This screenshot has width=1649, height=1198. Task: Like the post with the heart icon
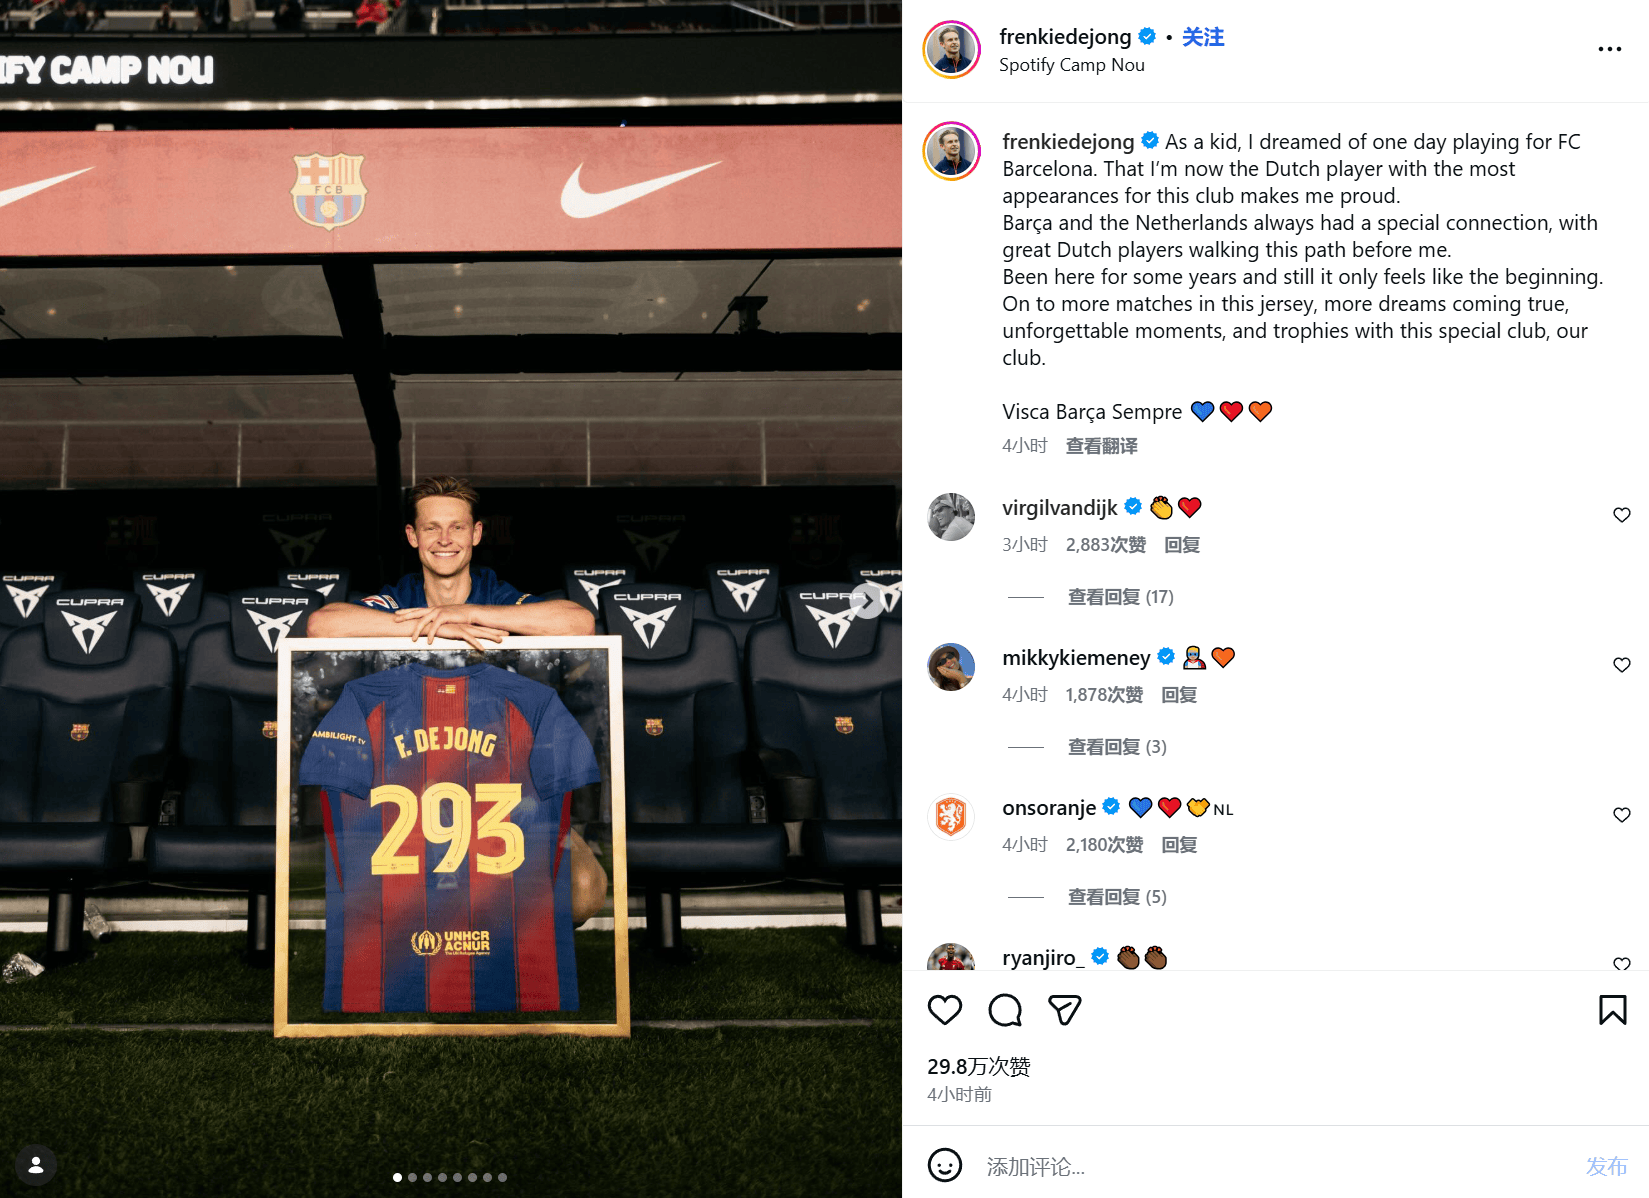pyautogui.click(x=944, y=1010)
